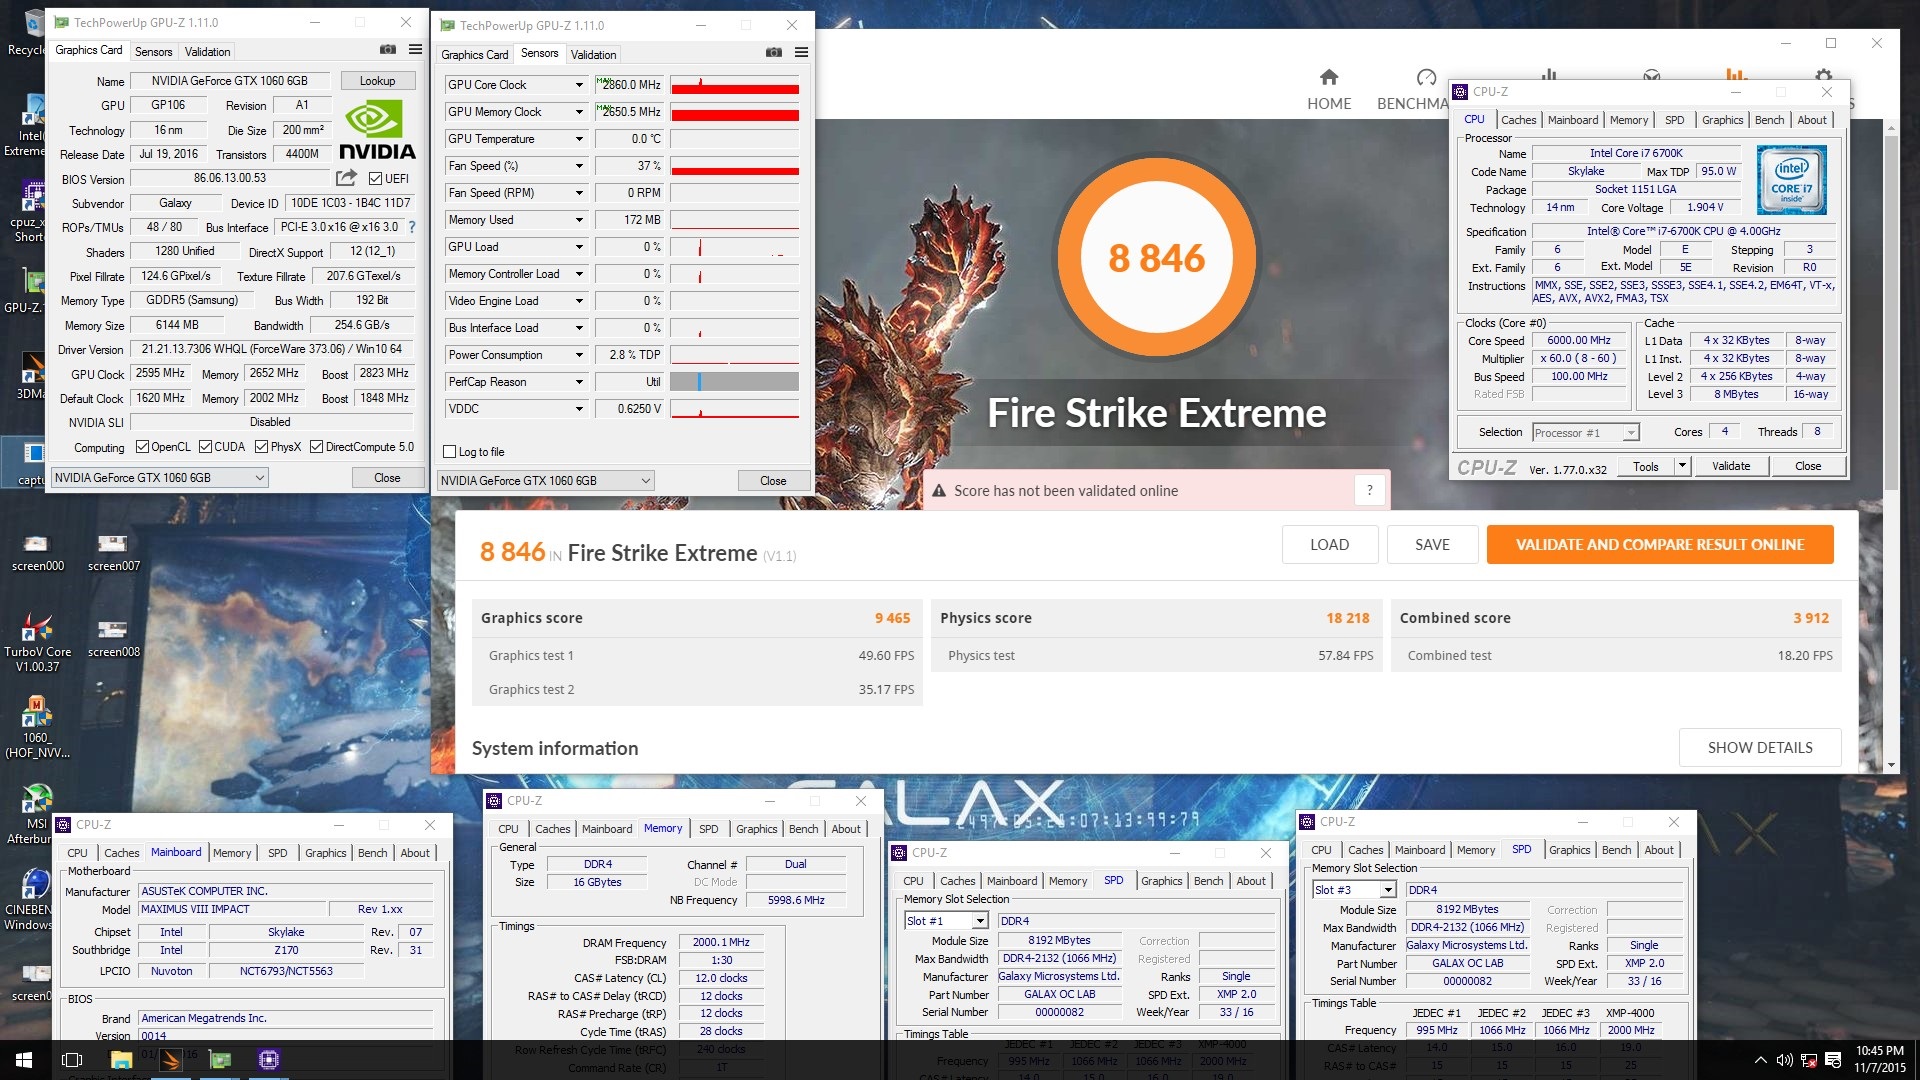This screenshot has width=1920, height=1080.
Task: Switch to Graphics Card tab in GPU-Z Sensors window
Action: [x=475, y=54]
